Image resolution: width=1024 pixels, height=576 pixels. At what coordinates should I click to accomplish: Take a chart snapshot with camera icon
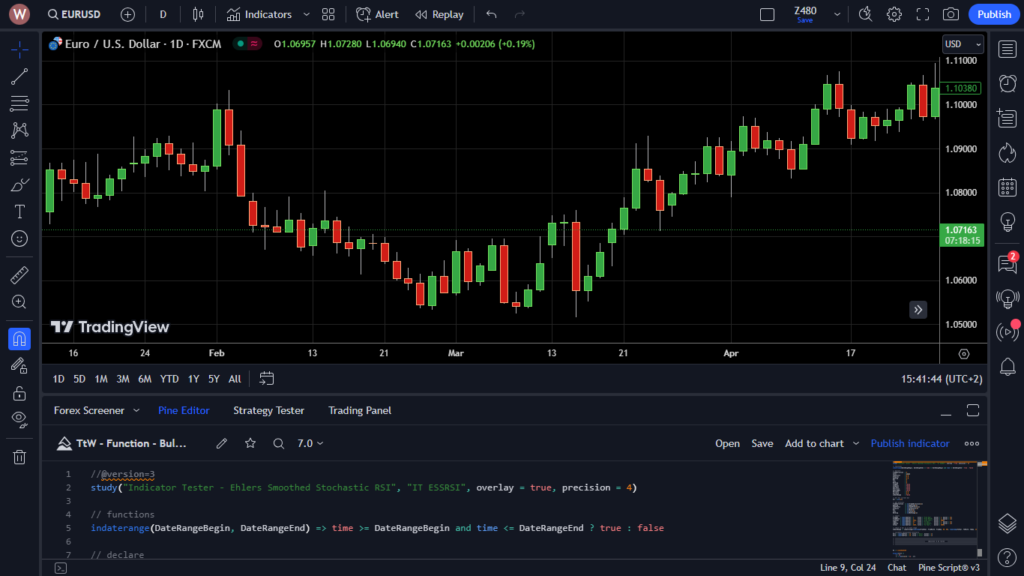[x=950, y=14]
